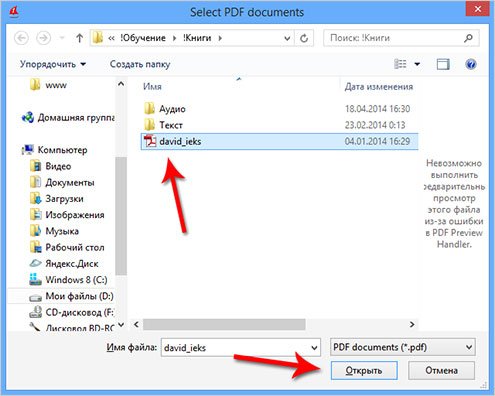This screenshot has width=495, height=396.
Task: Open Изображения in sidebar
Action: click(x=75, y=215)
